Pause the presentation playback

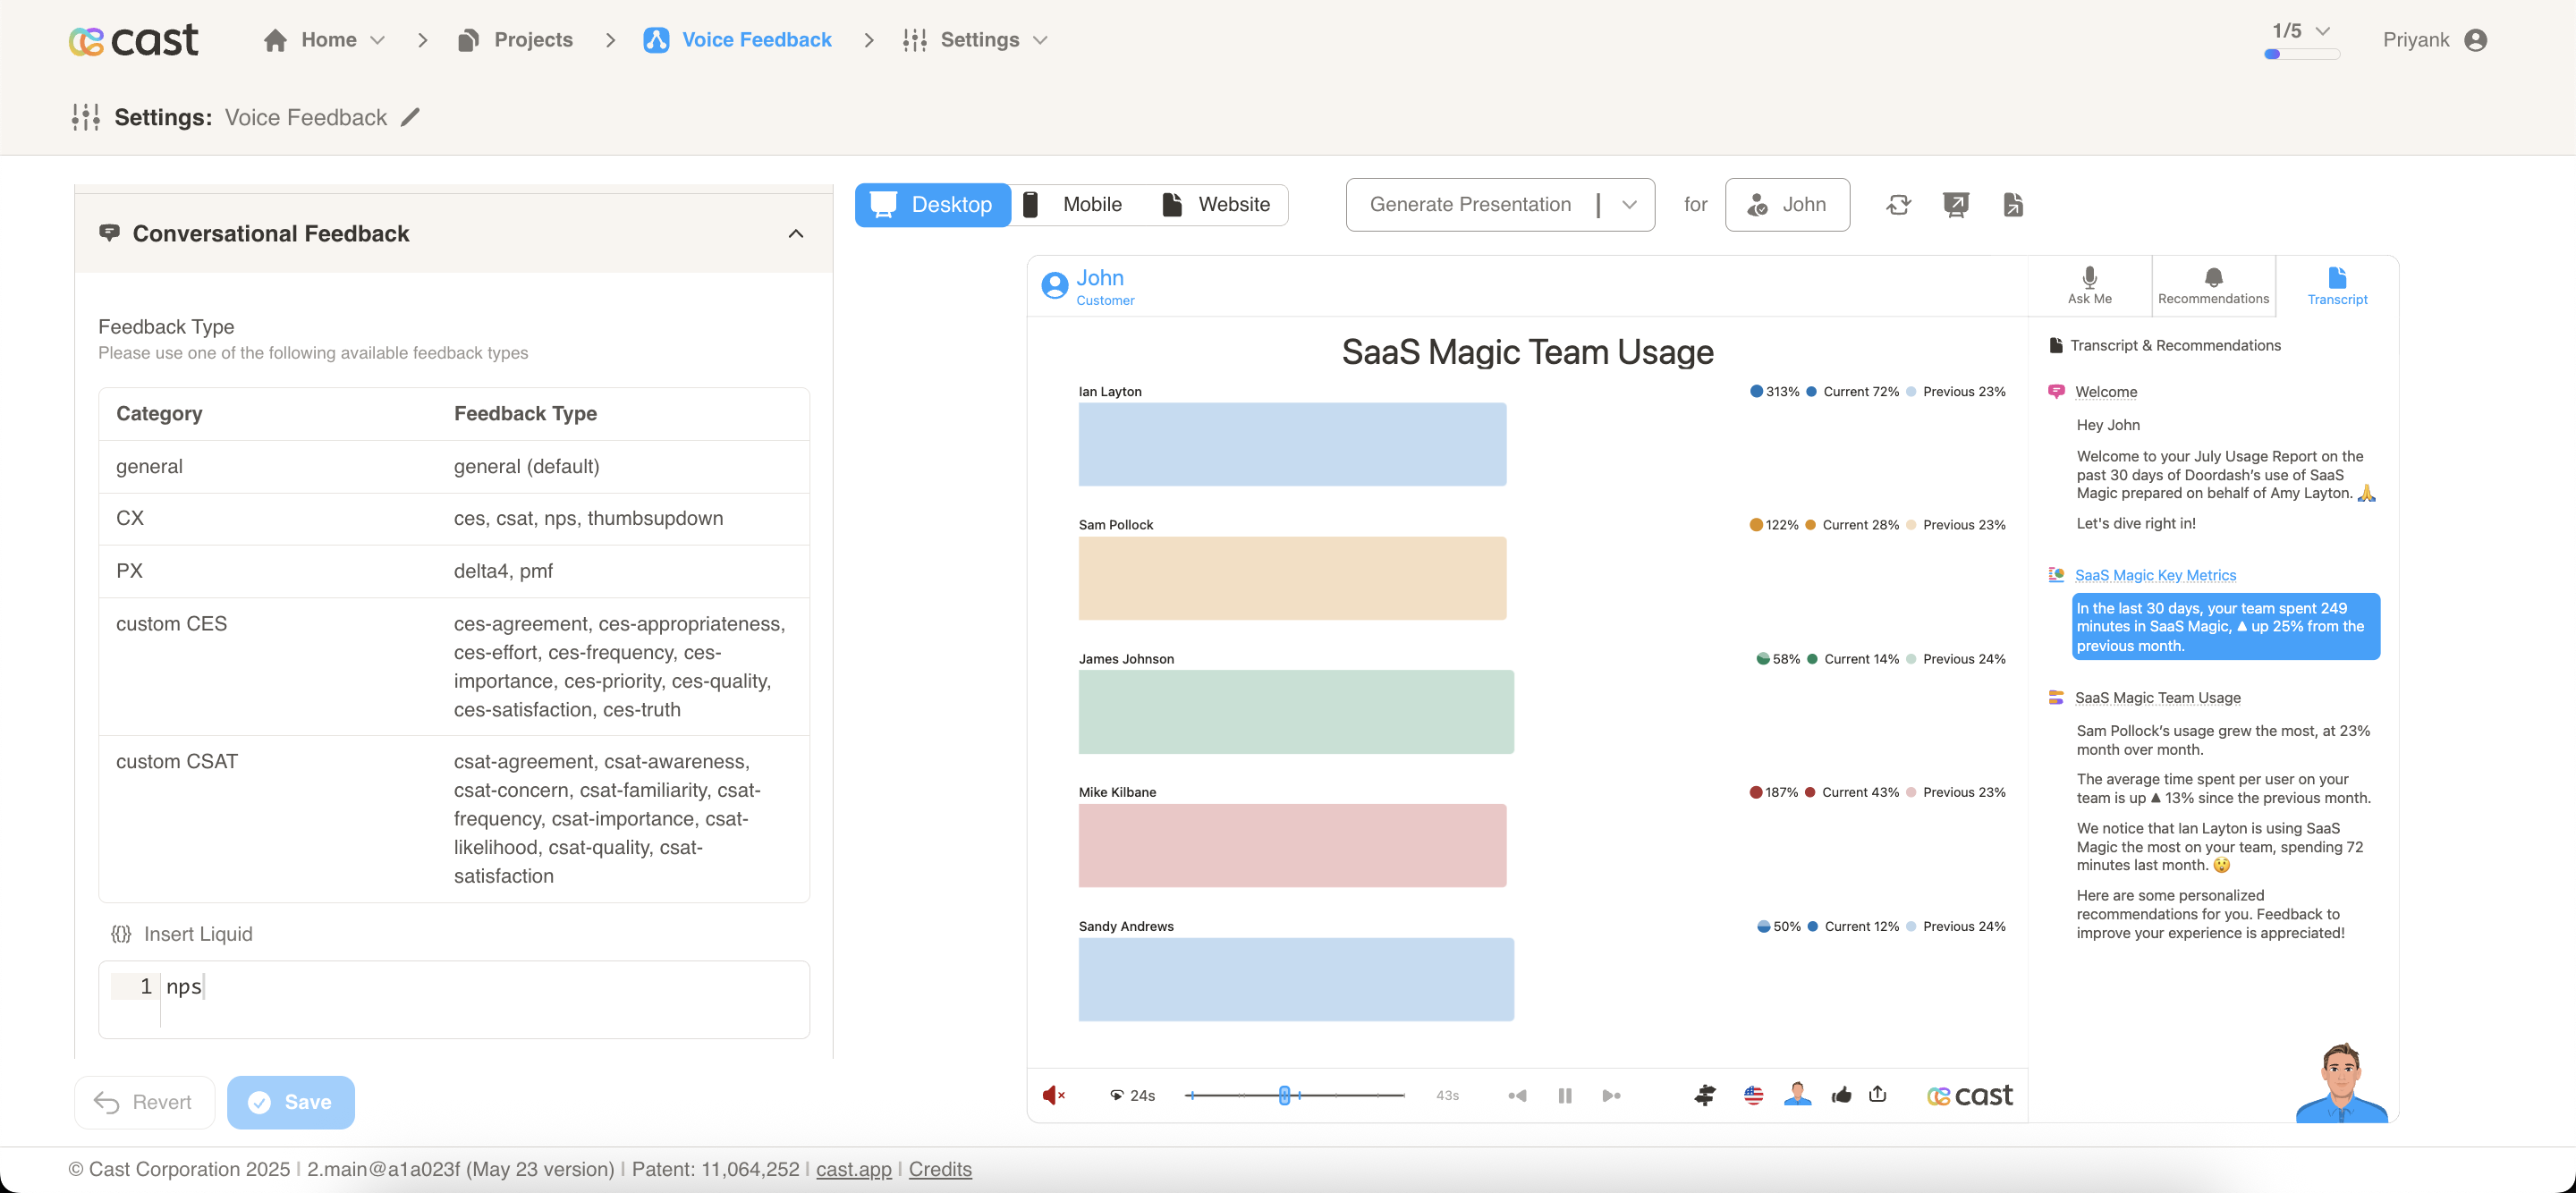(x=1565, y=1095)
